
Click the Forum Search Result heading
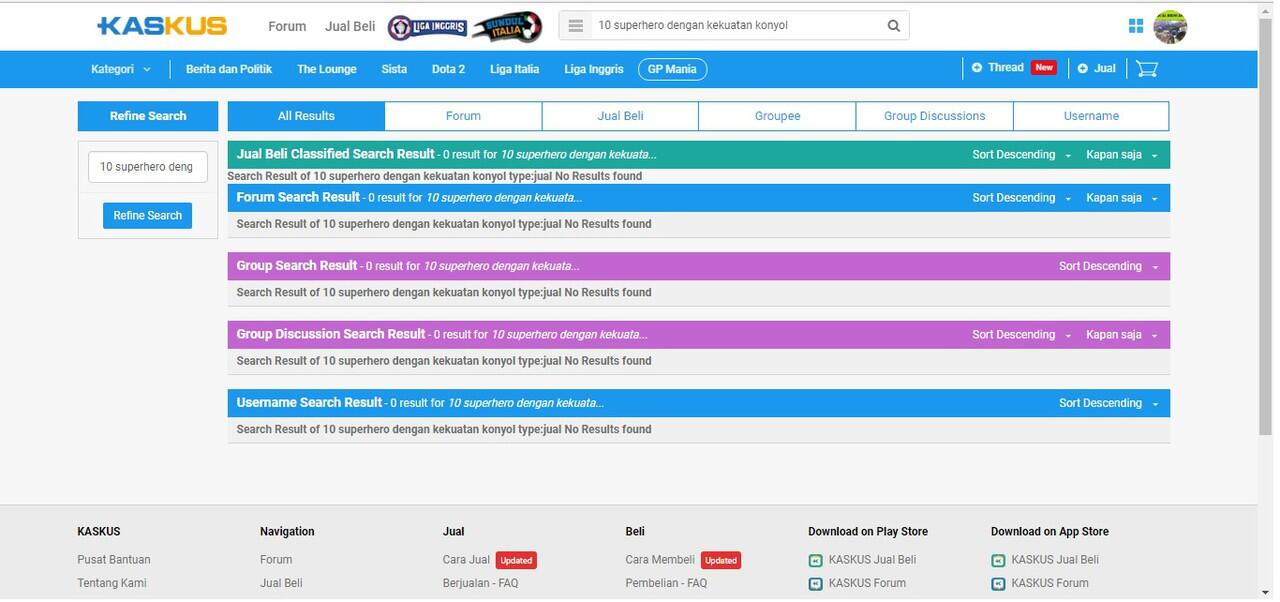(x=298, y=197)
